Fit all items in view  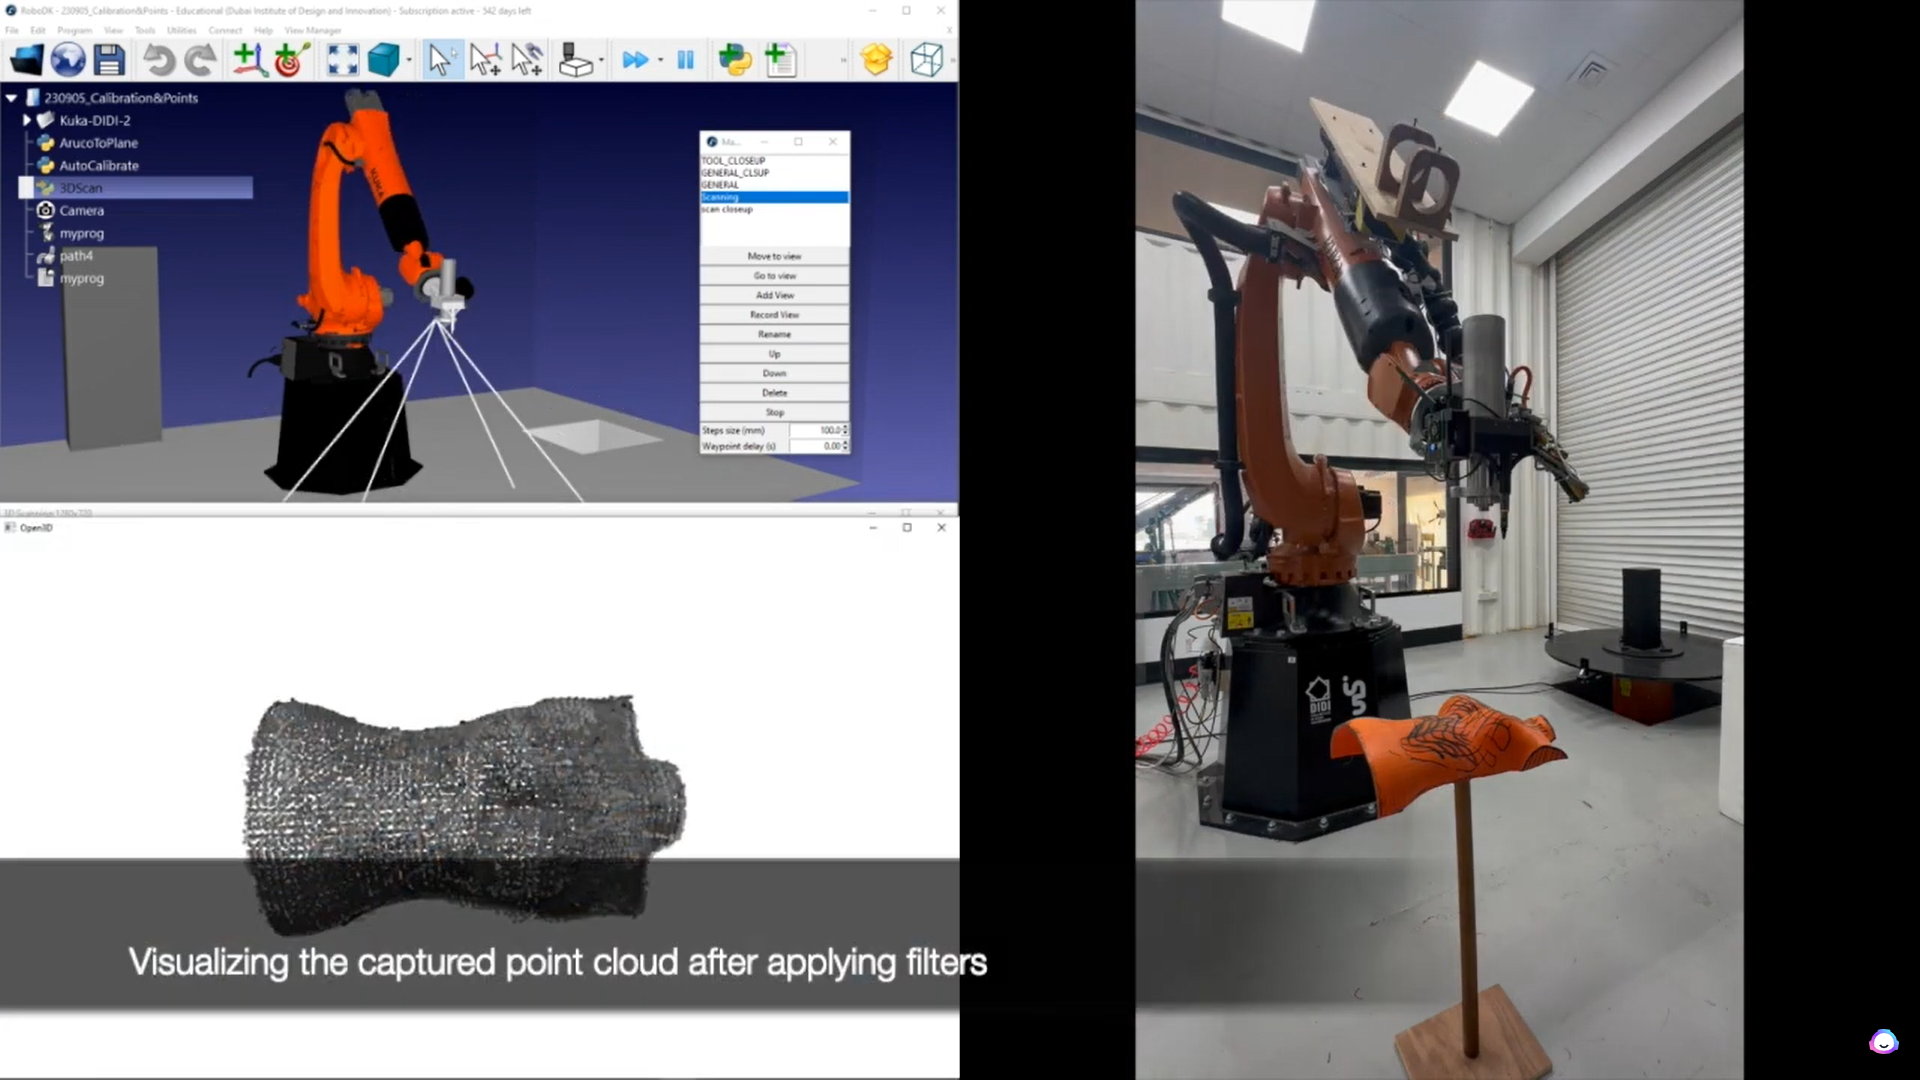(x=342, y=60)
